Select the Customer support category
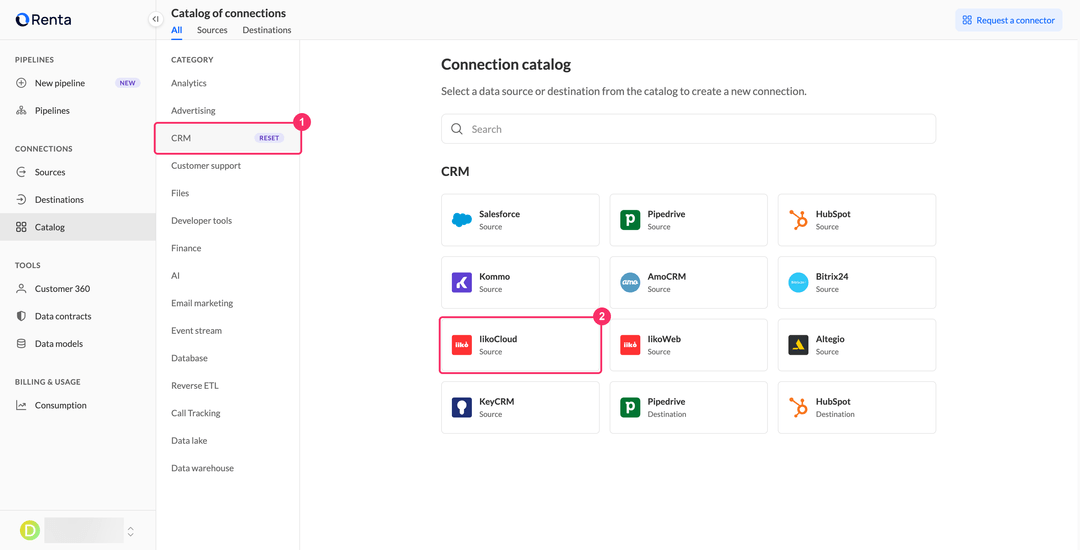This screenshot has height=550, width=1080. pos(206,165)
